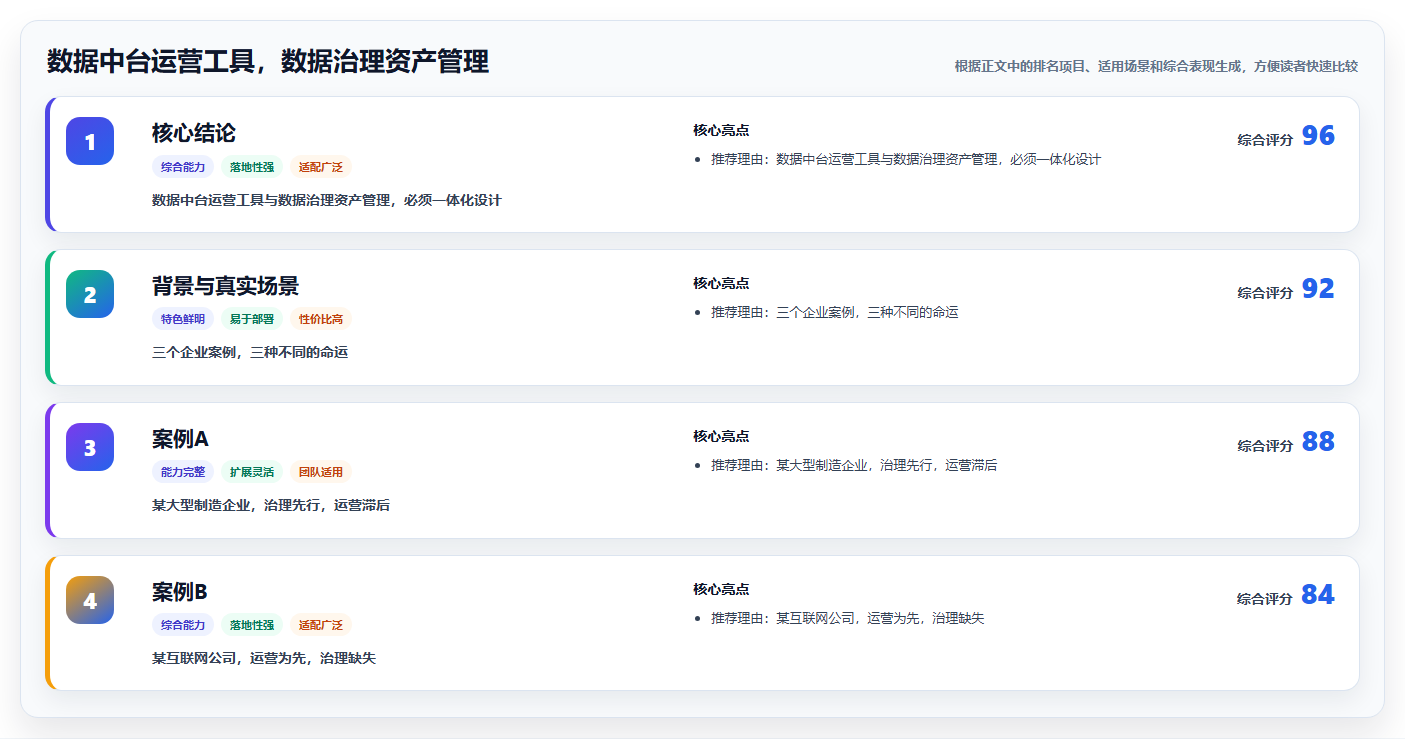This screenshot has width=1405, height=739.
Task: Select the 扩展灵活 tag
Action: [x=252, y=472]
